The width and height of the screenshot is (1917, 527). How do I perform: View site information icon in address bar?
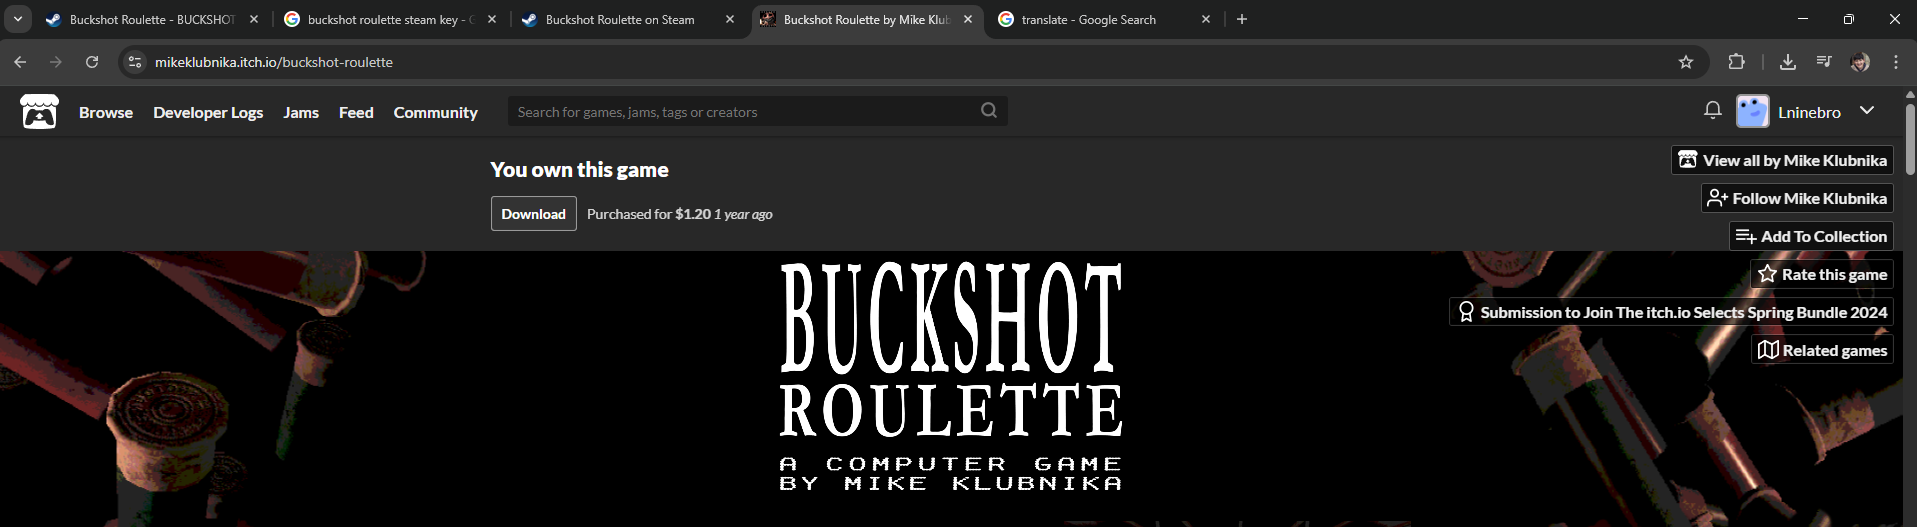pyautogui.click(x=135, y=62)
